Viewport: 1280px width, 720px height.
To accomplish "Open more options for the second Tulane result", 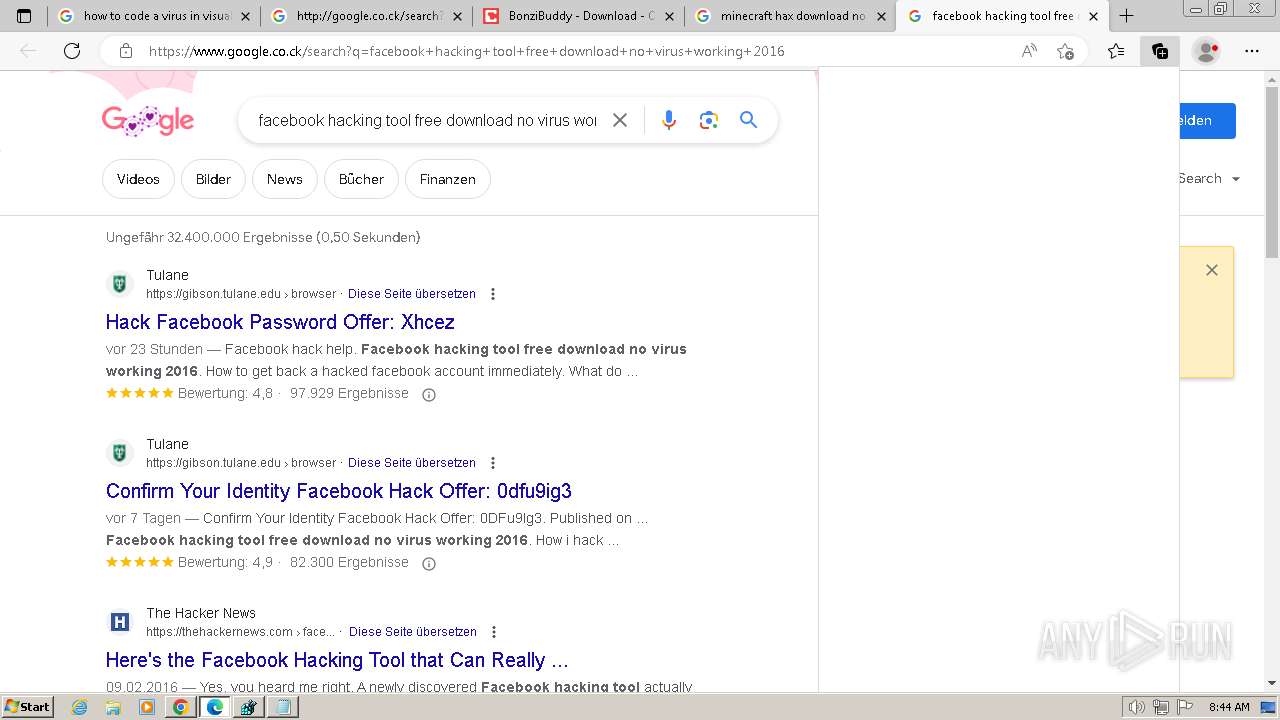I will pyautogui.click(x=493, y=463).
